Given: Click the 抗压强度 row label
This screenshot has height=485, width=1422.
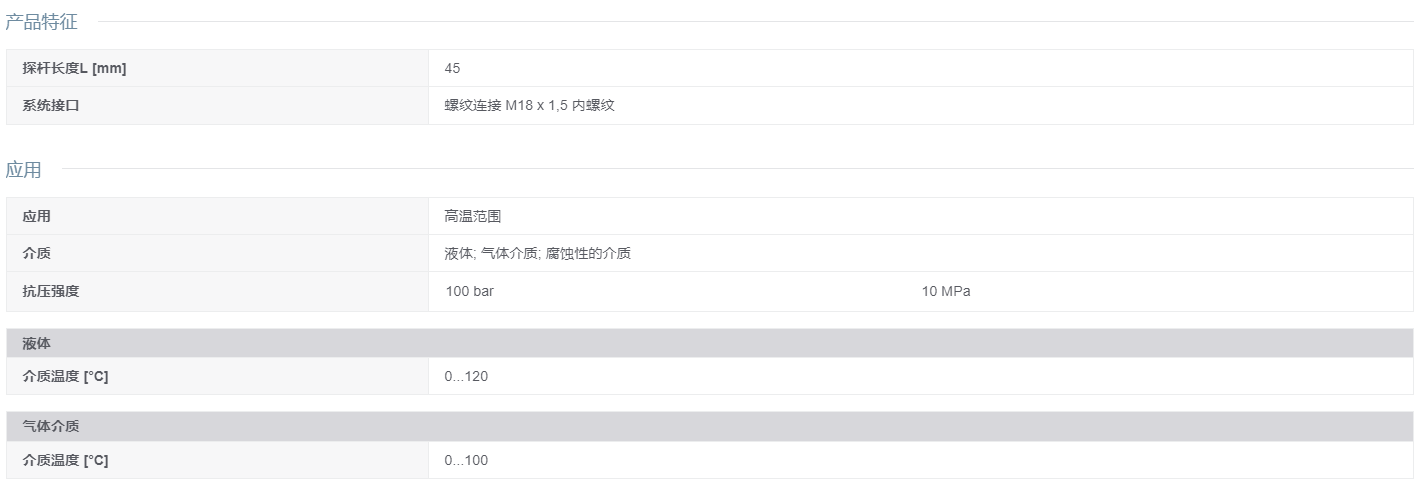Looking at the screenshot, I should pyautogui.click(x=50, y=291).
